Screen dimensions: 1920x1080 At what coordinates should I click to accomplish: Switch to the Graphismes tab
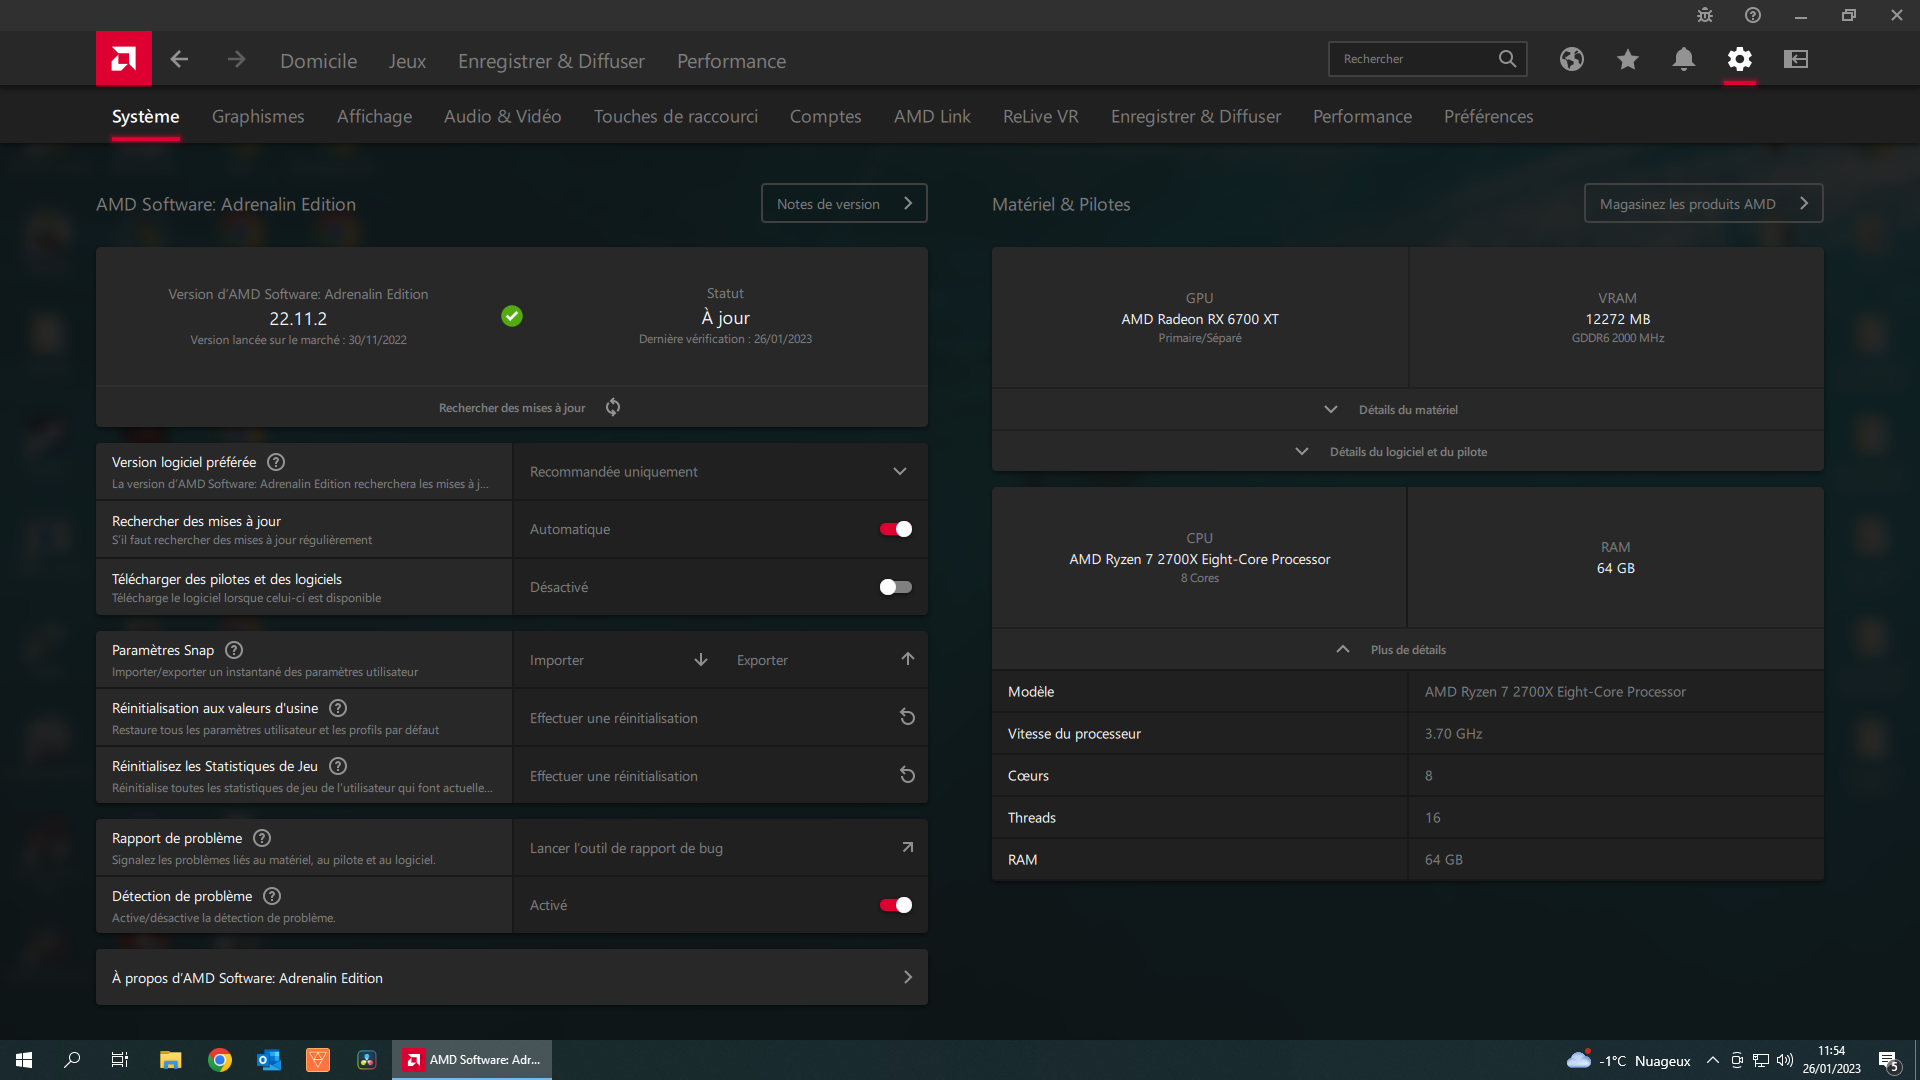click(x=258, y=116)
